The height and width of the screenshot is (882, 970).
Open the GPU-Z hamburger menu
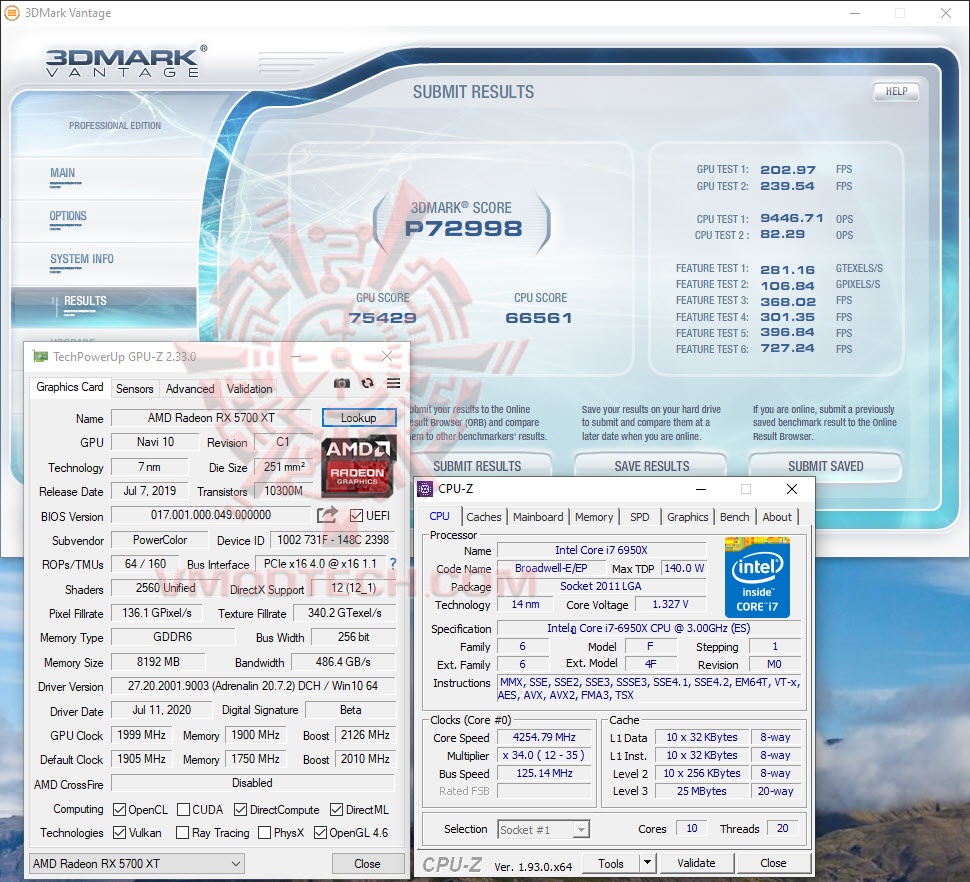393,383
